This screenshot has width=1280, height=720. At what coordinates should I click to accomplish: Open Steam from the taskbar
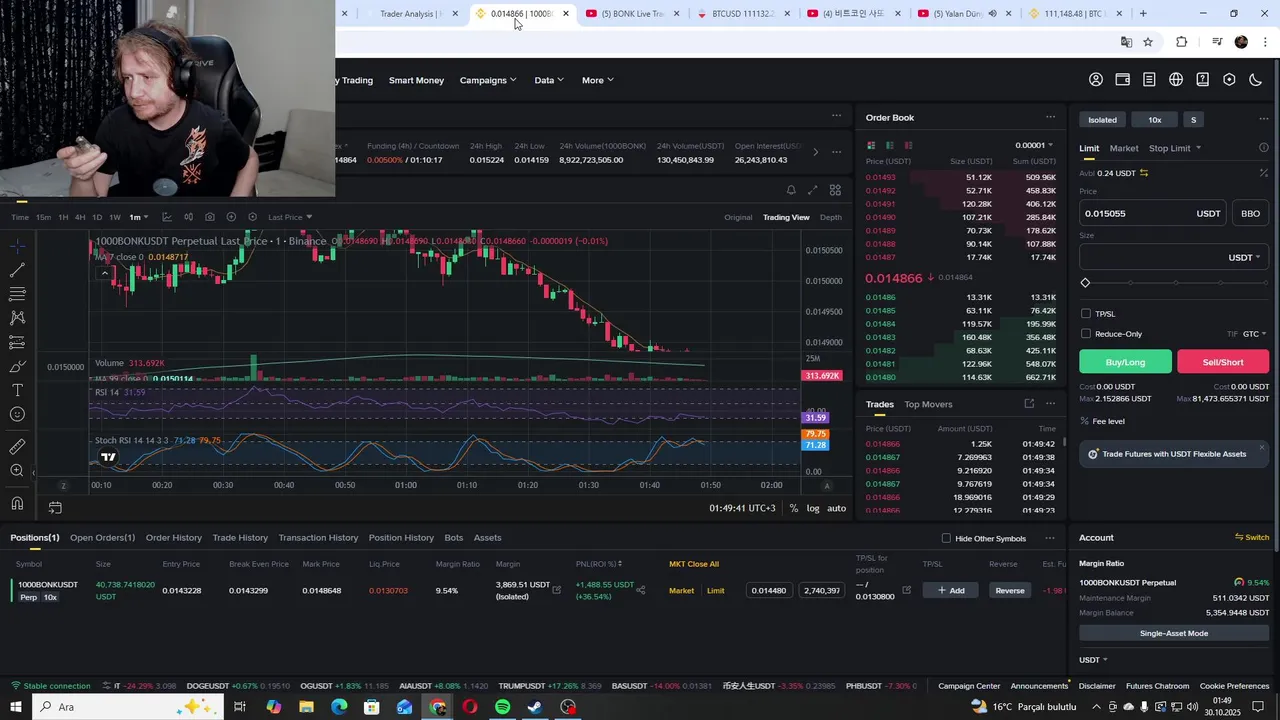pyautogui.click(x=535, y=707)
